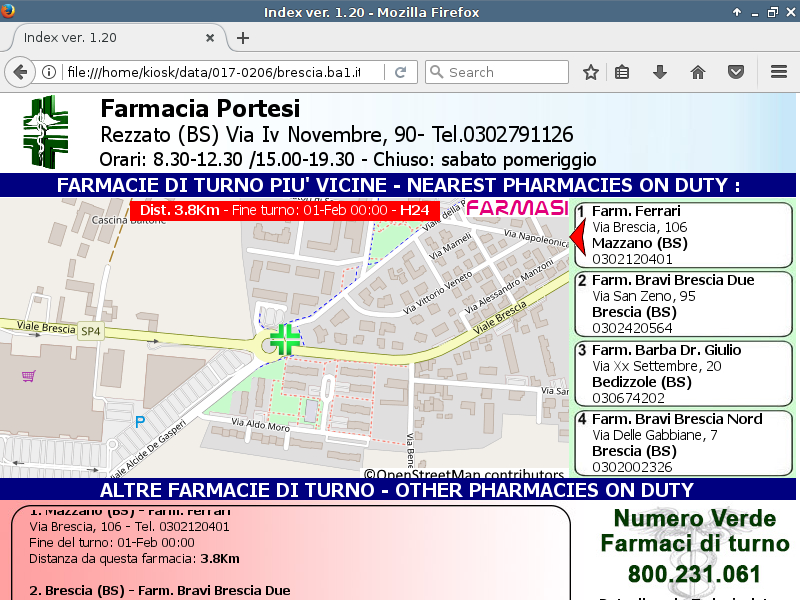Screen dimensions: 800x600
Task: Open the Firefox hamburger menu
Action: (779, 72)
